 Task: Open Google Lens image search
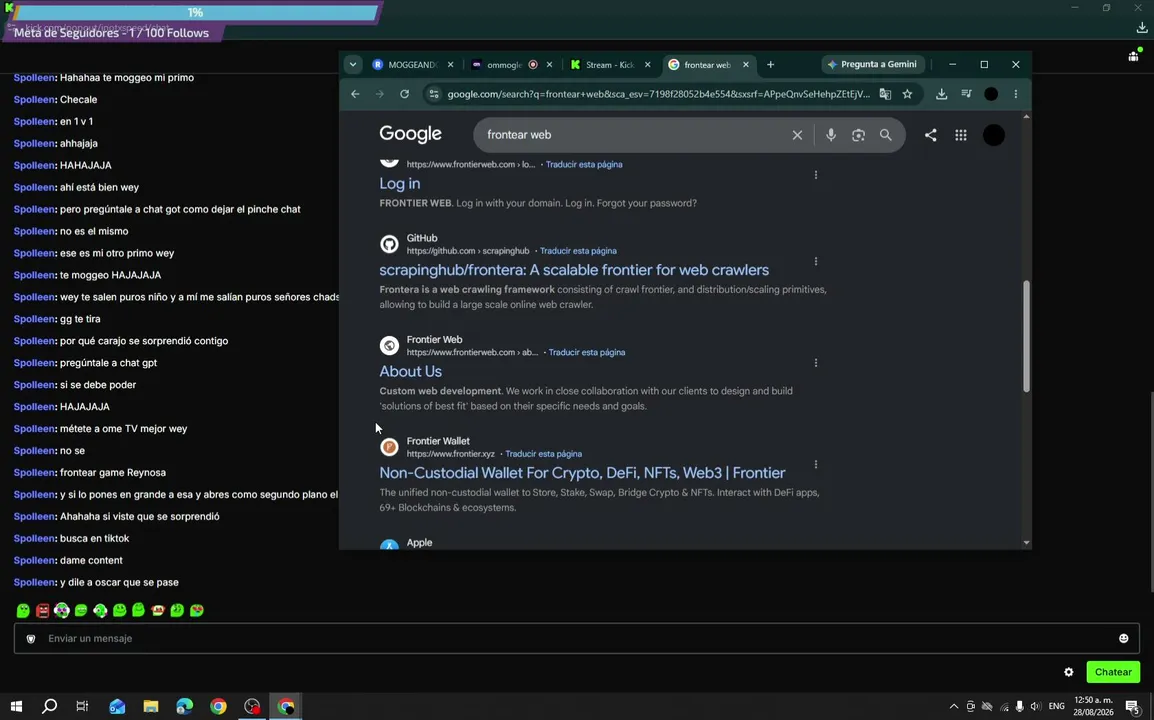click(858, 135)
